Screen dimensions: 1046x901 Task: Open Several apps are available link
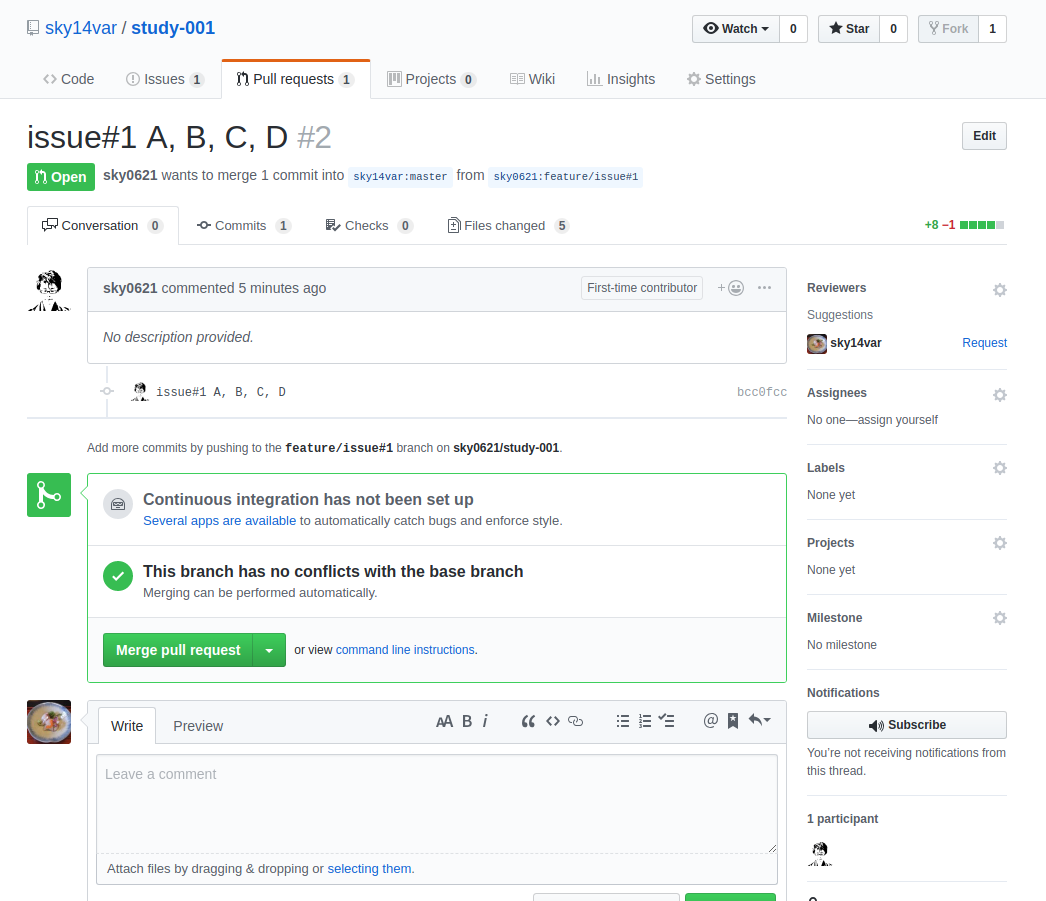(x=219, y=521)
